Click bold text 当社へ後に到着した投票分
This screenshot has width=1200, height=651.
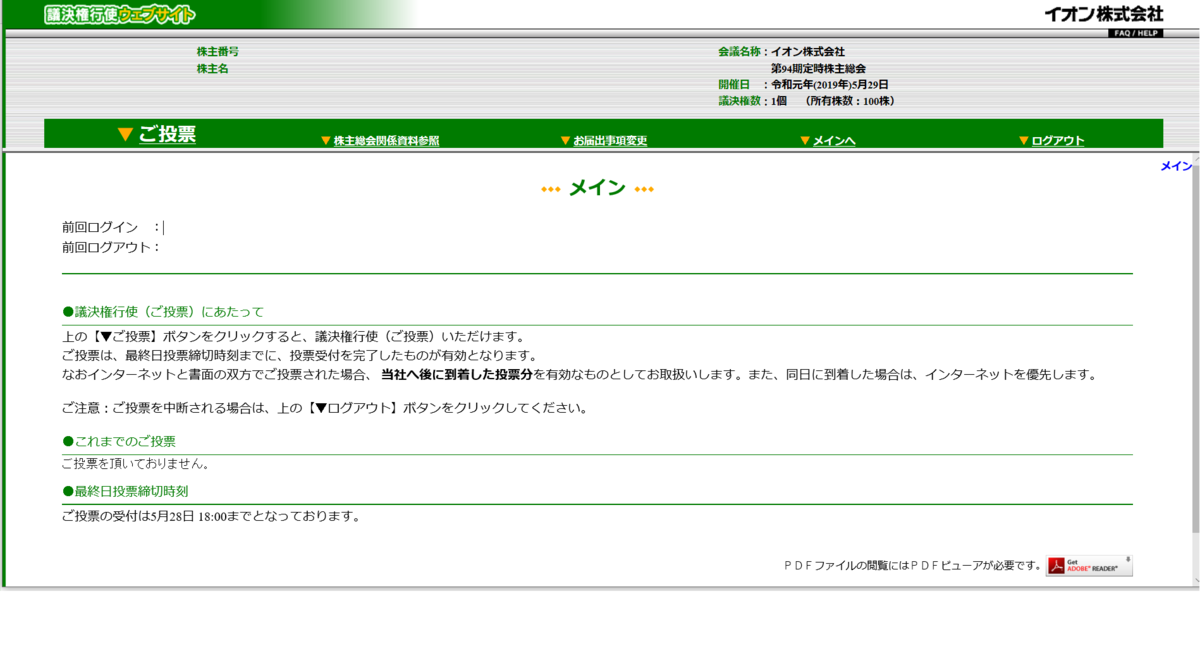[x=457, y=375]
